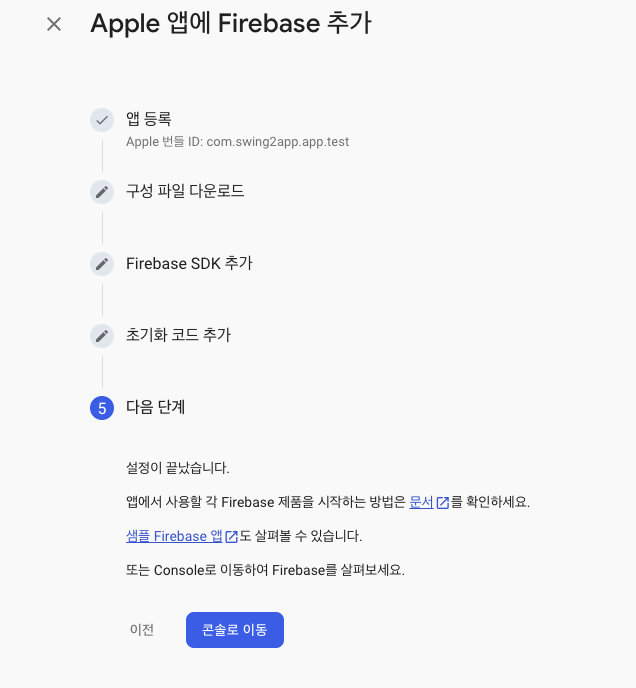Select the 다음 단계 step title

155,407
